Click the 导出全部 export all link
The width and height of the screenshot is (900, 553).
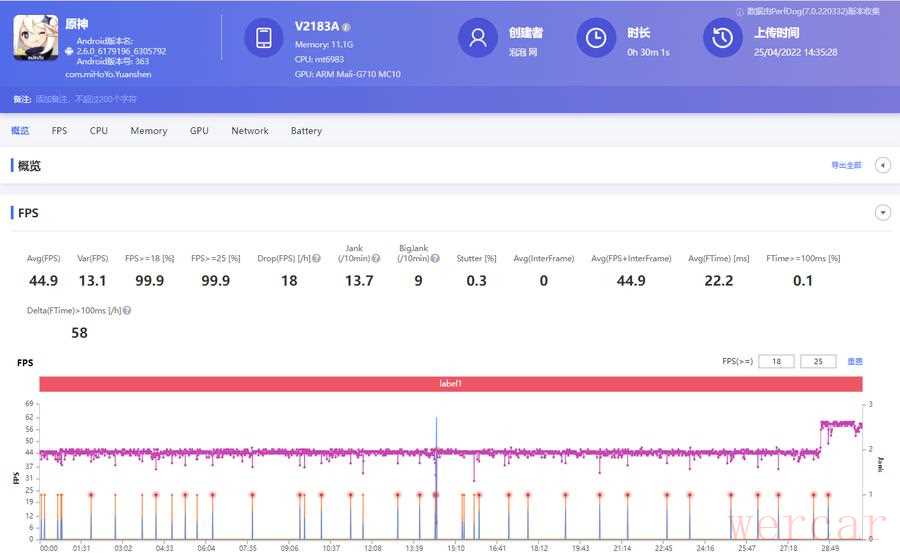point(845,165)
